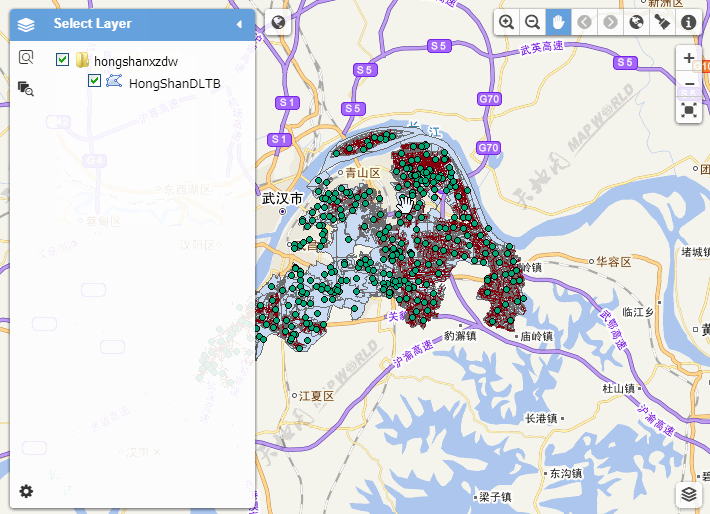This screenshot has width=710, height=514.
Task: Click the minus zoom out button
Action: 689,84
